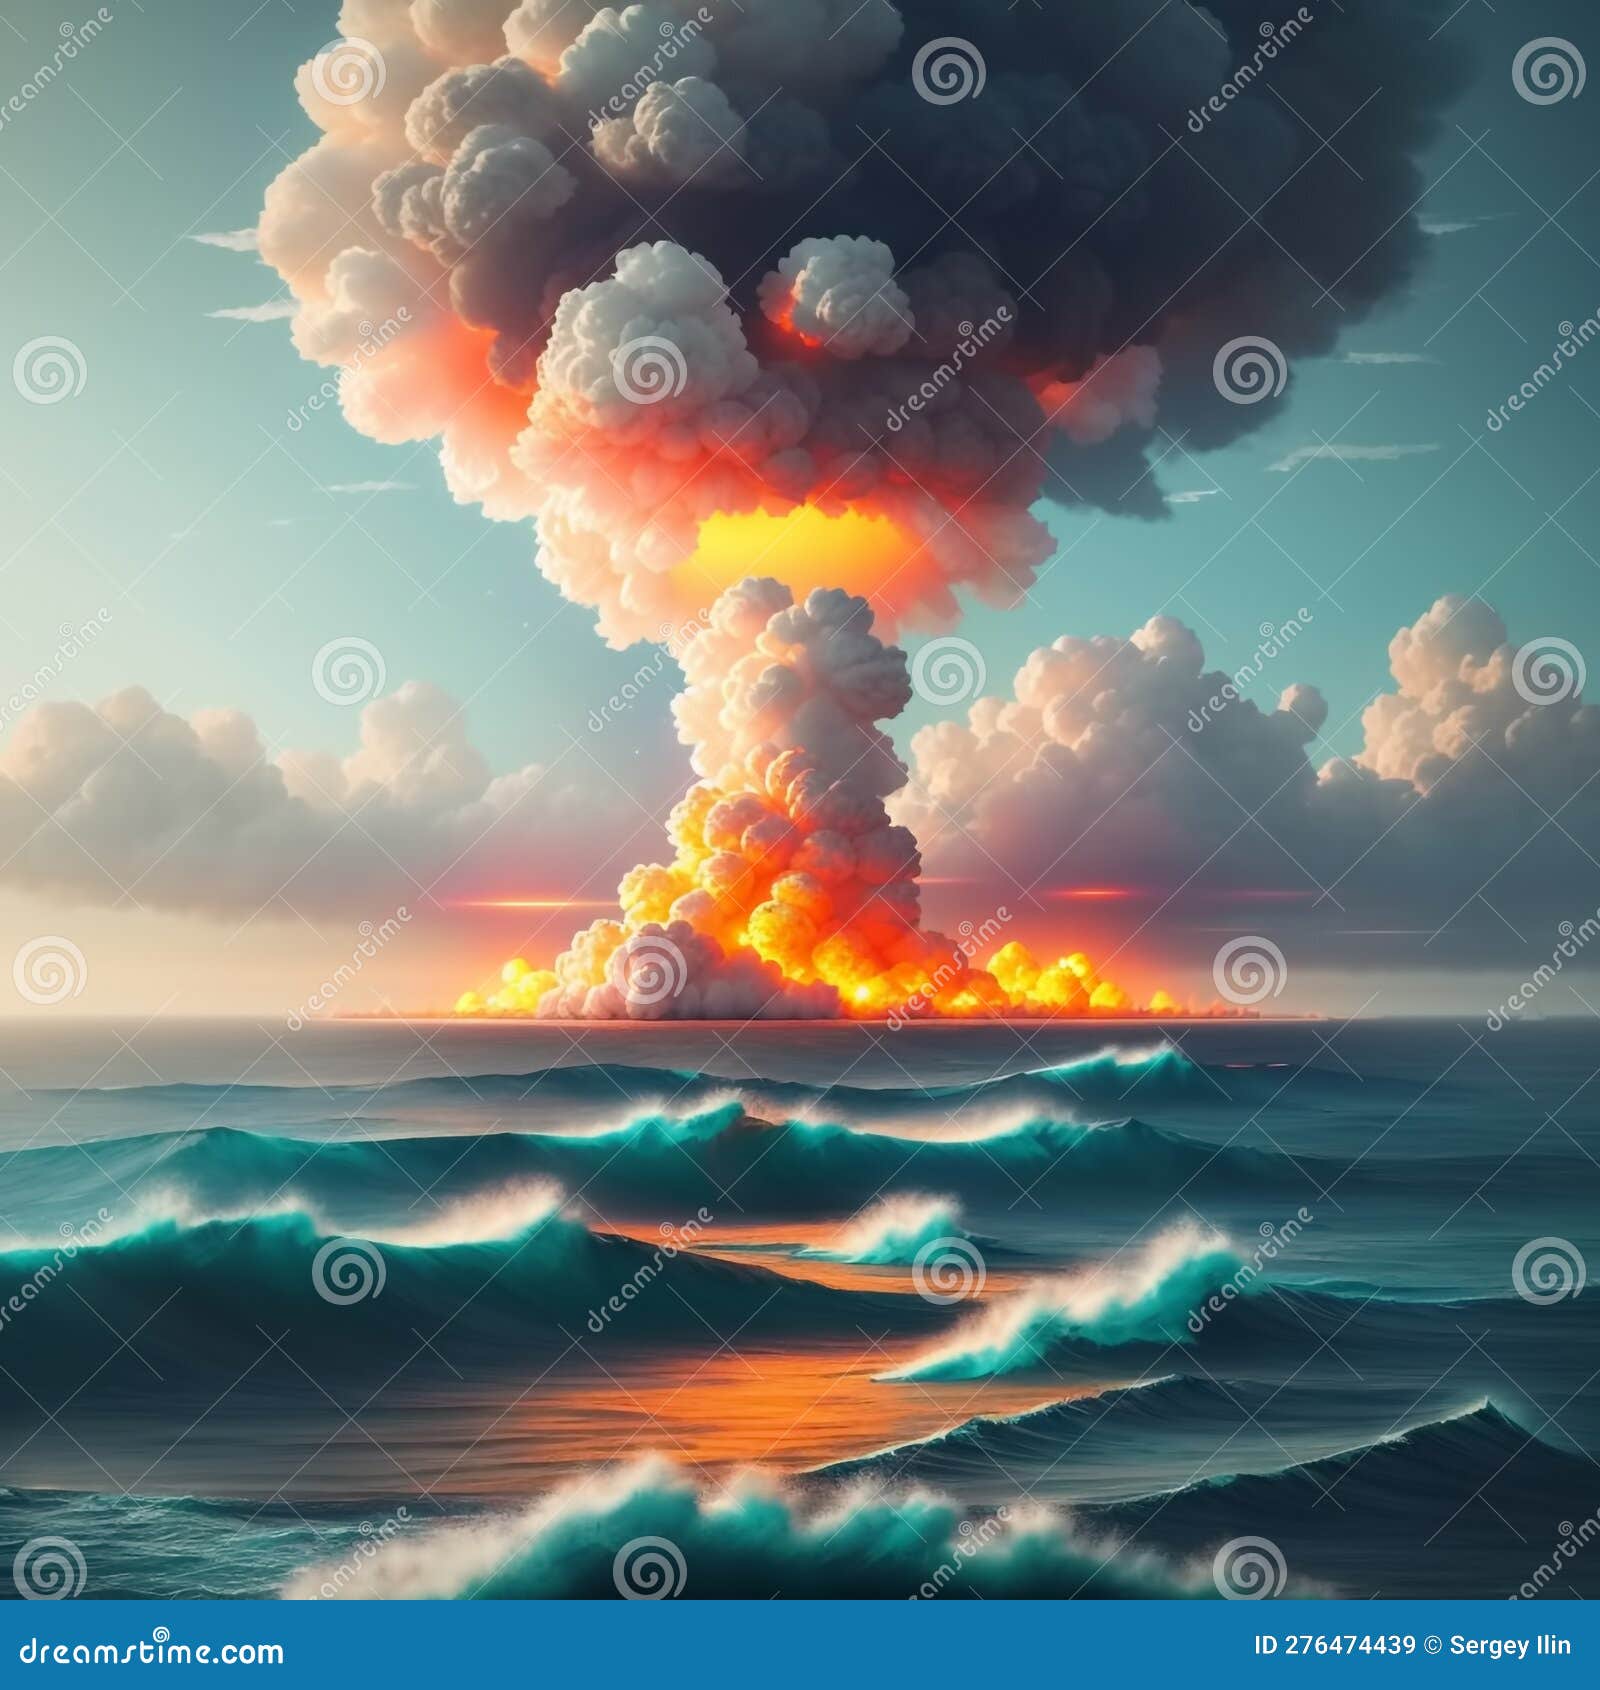
Task: Click the copyright symbol in the bottom bar
Action: (1433, 1643)
